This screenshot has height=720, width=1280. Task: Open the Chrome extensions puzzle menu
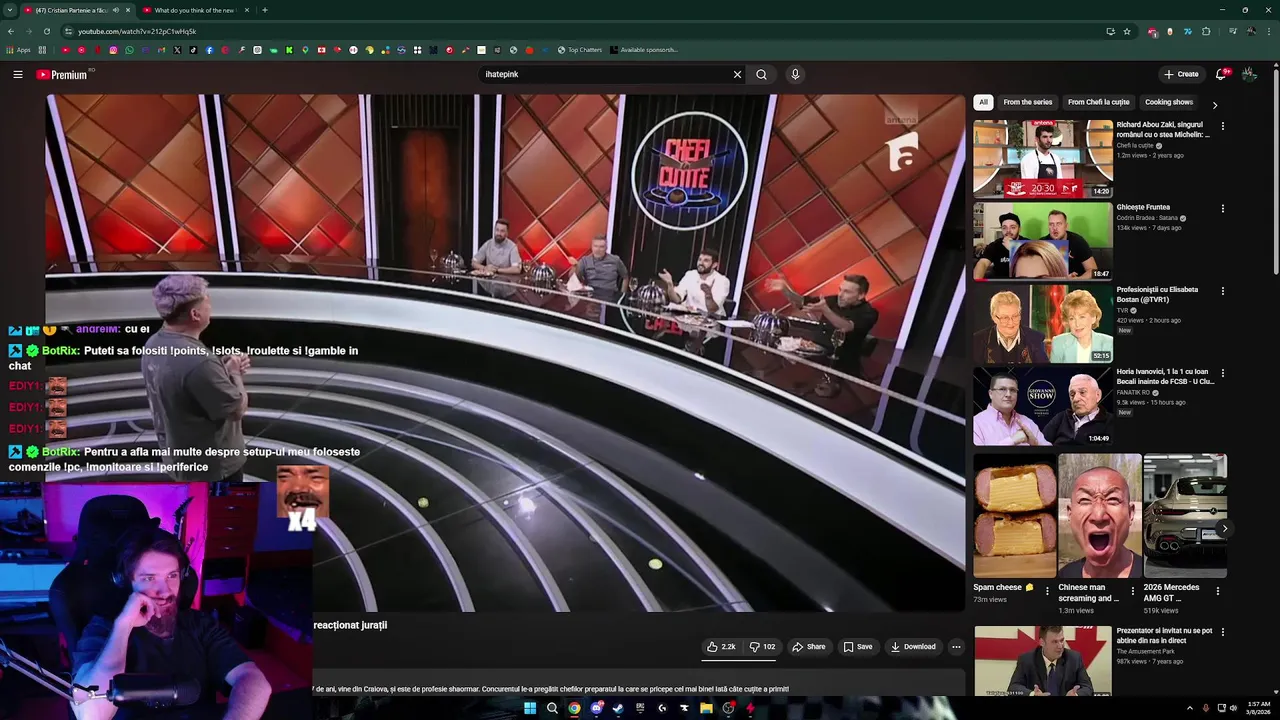tap(1206, 31)
